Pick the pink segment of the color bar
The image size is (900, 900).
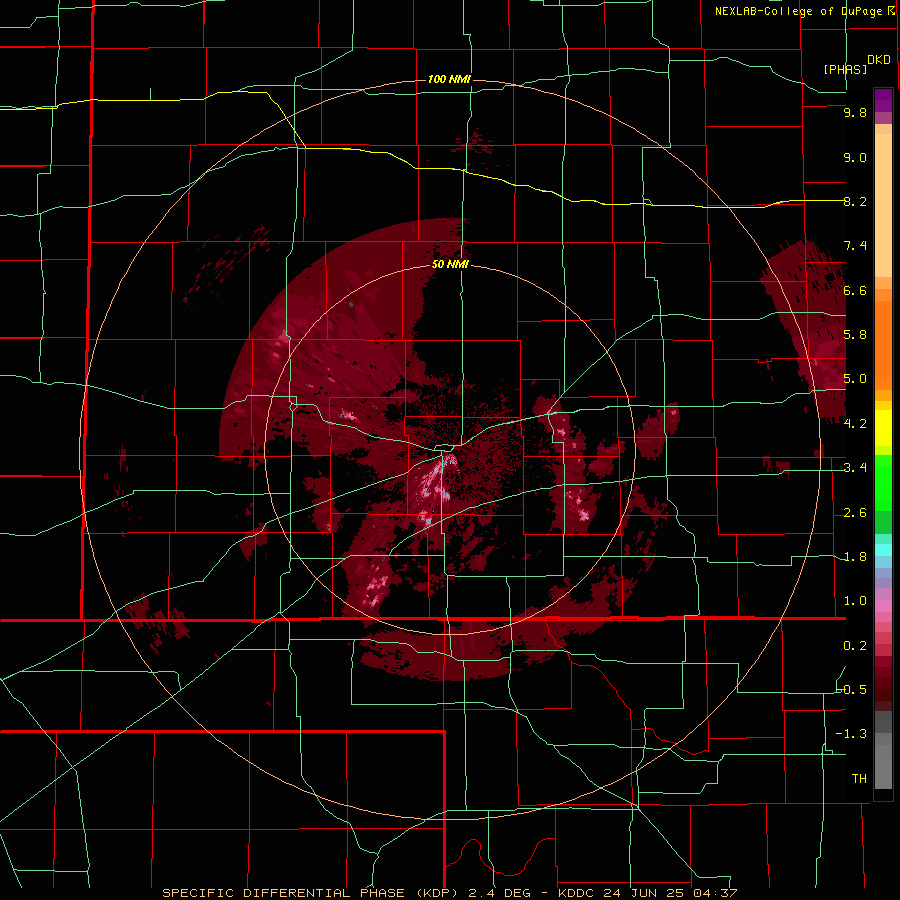[x=883, y=606]
